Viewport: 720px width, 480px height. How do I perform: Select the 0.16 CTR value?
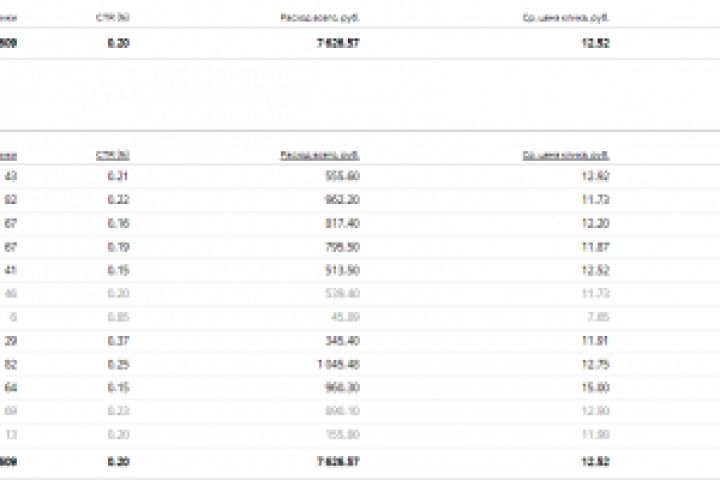pyautogui.click(x=120, y=223)
